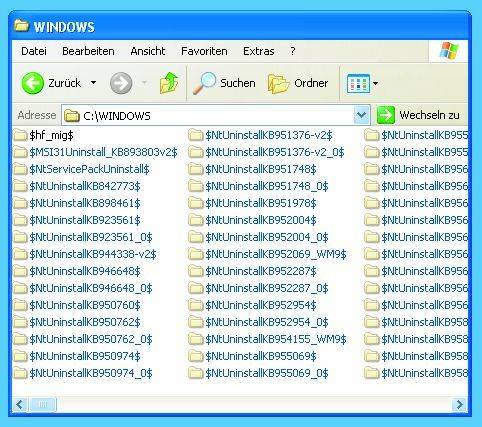The height and width of the screenshot is (427, 482).
Task: Open the Ansicht menu
Action: (x=148, y=51)
